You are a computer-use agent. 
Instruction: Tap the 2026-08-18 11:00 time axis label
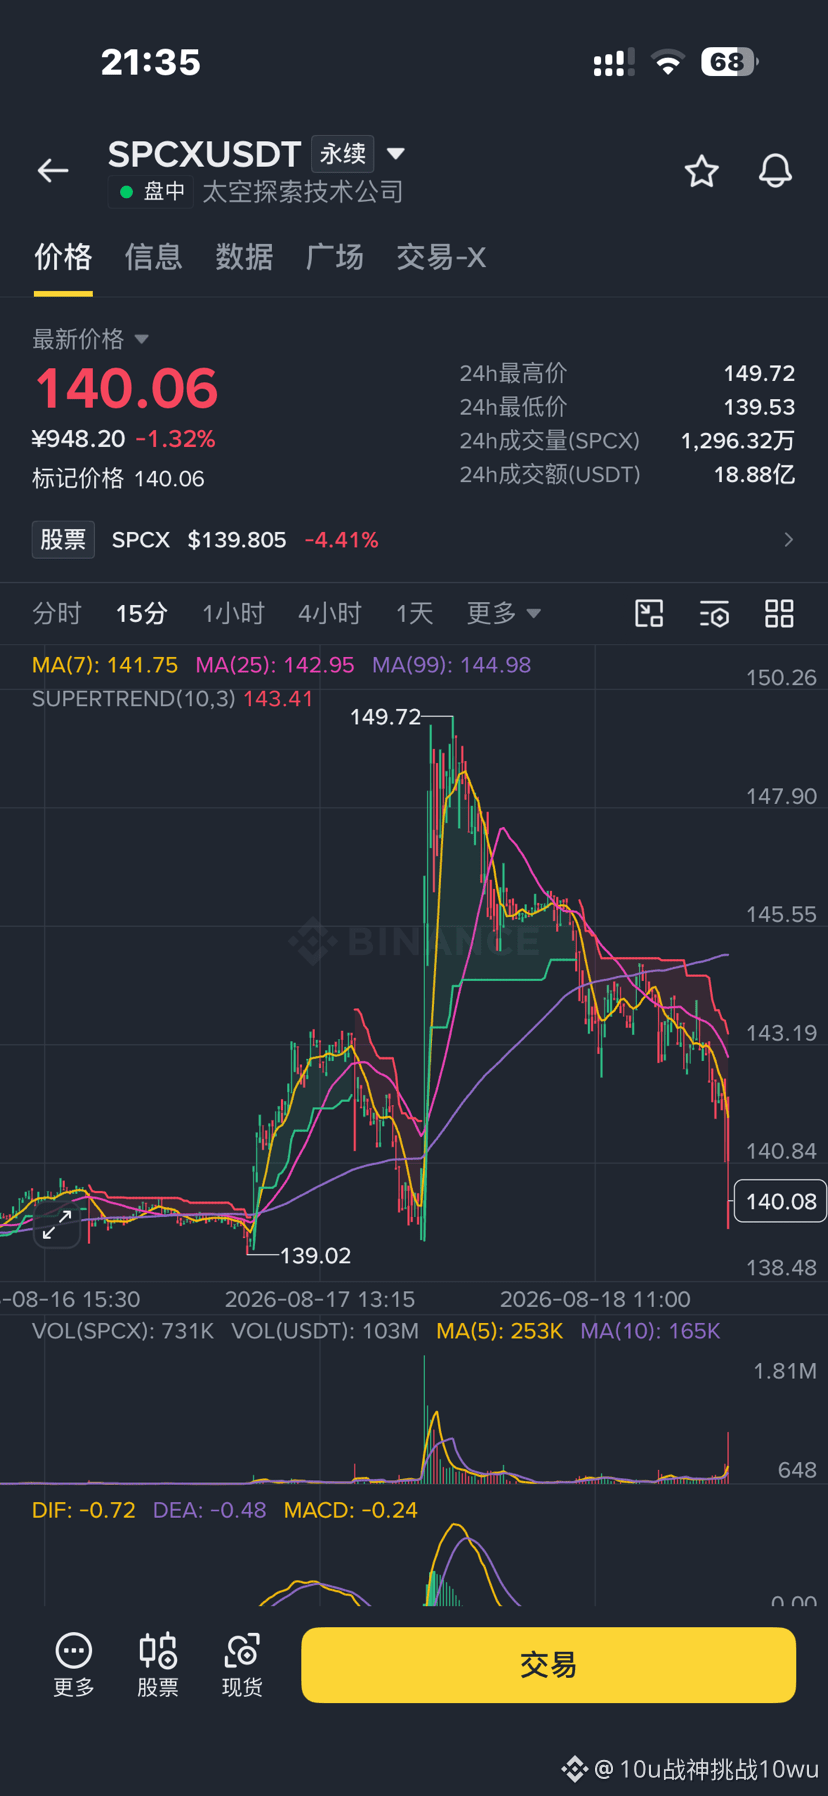pos(595,1299)
